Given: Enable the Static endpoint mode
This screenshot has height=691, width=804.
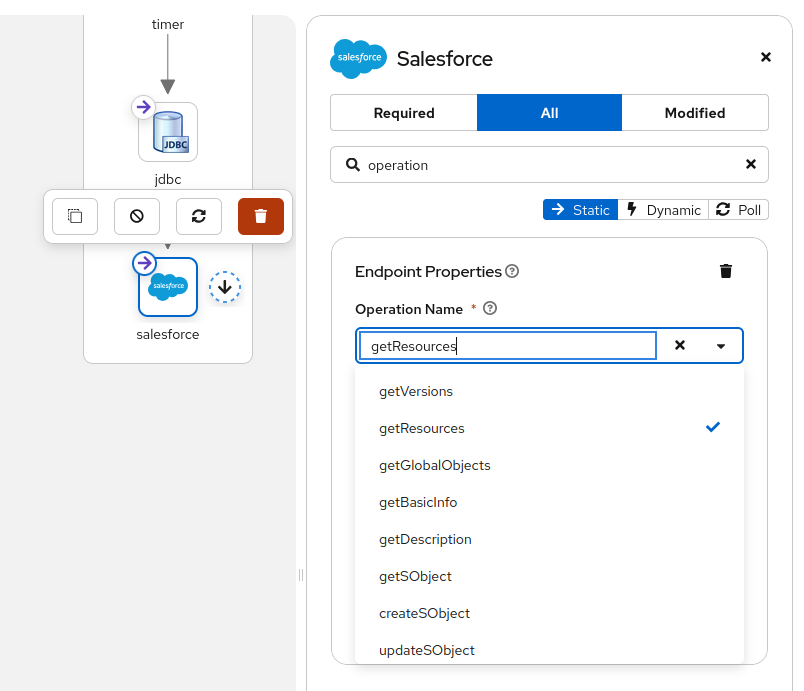Looking at the screenshot, I should [x=580, y=210].
